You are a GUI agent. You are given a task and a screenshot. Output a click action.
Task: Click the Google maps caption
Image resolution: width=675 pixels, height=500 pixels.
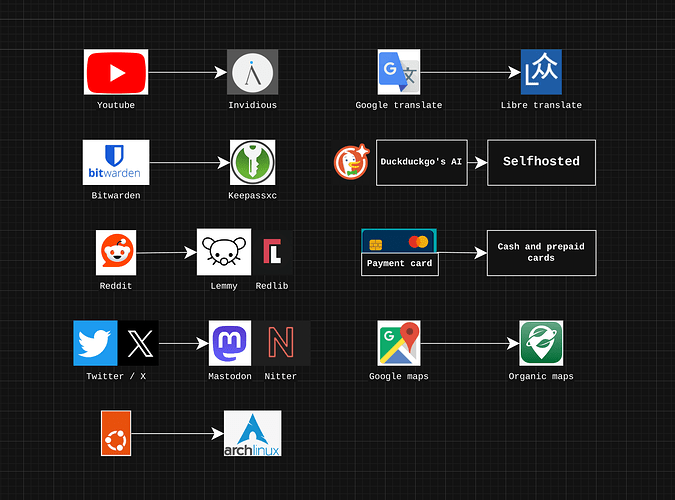(x=399, y=376)
